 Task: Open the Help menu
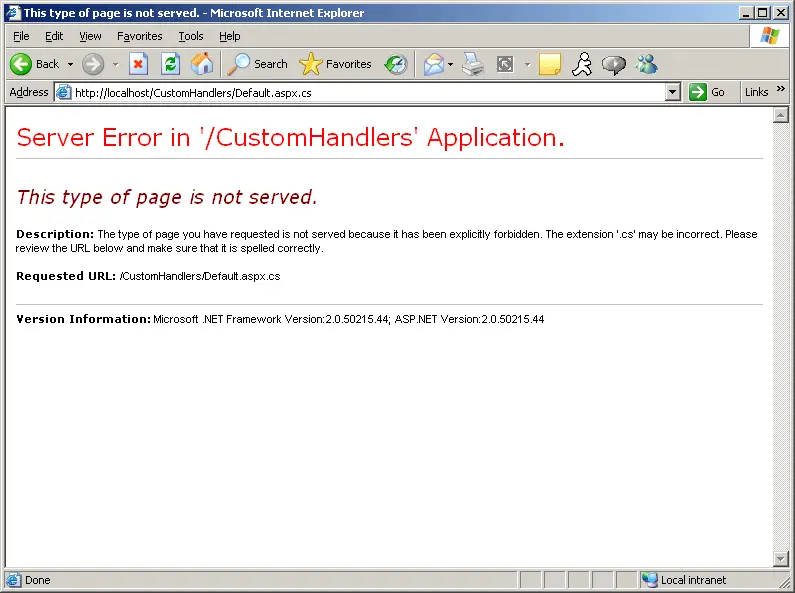230,36
